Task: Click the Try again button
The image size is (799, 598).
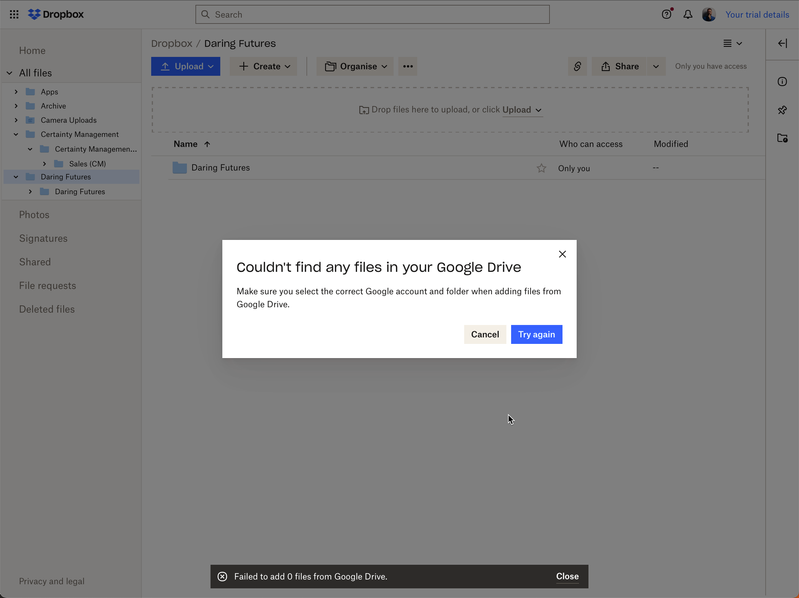Action: pyautogui.click(x=536, y=335)
